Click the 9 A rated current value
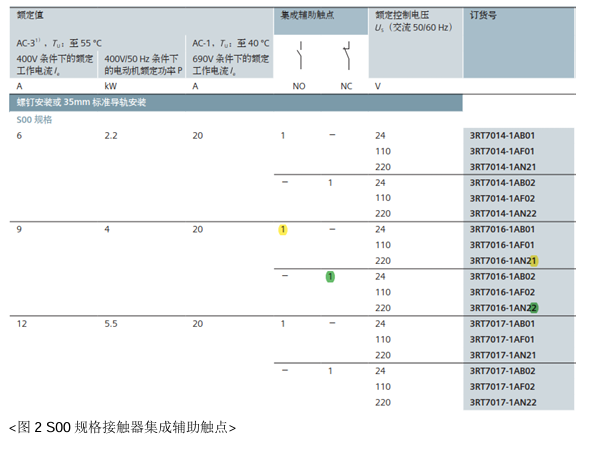598x454 pixels. (x=19, y=229)
